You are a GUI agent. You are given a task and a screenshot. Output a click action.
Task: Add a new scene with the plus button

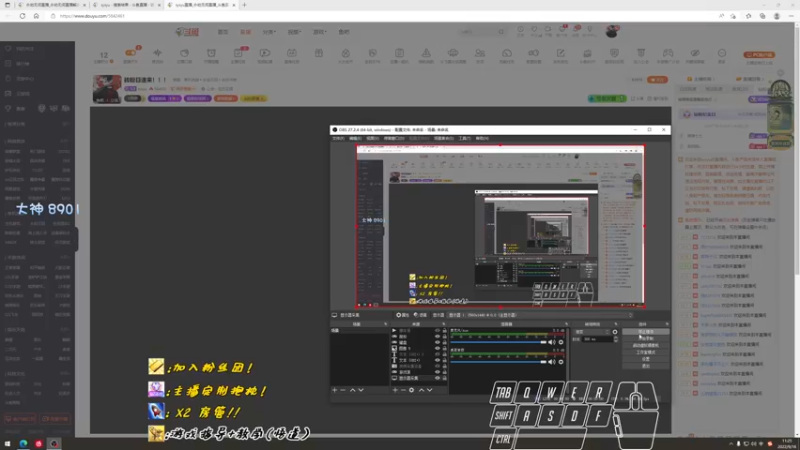(335, 390)
